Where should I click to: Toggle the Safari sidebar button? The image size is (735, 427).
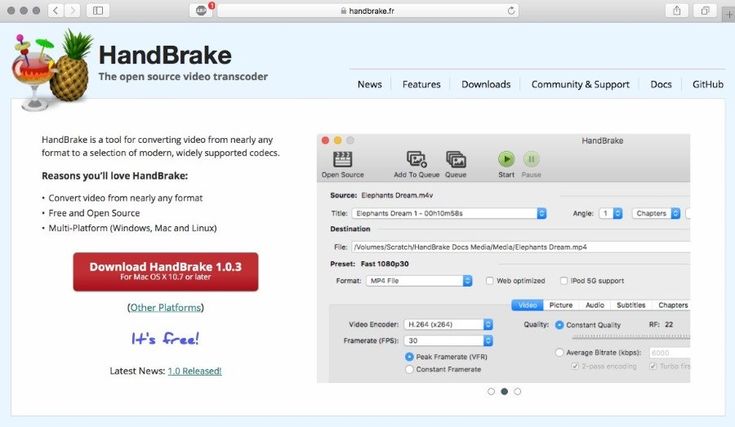98,10
